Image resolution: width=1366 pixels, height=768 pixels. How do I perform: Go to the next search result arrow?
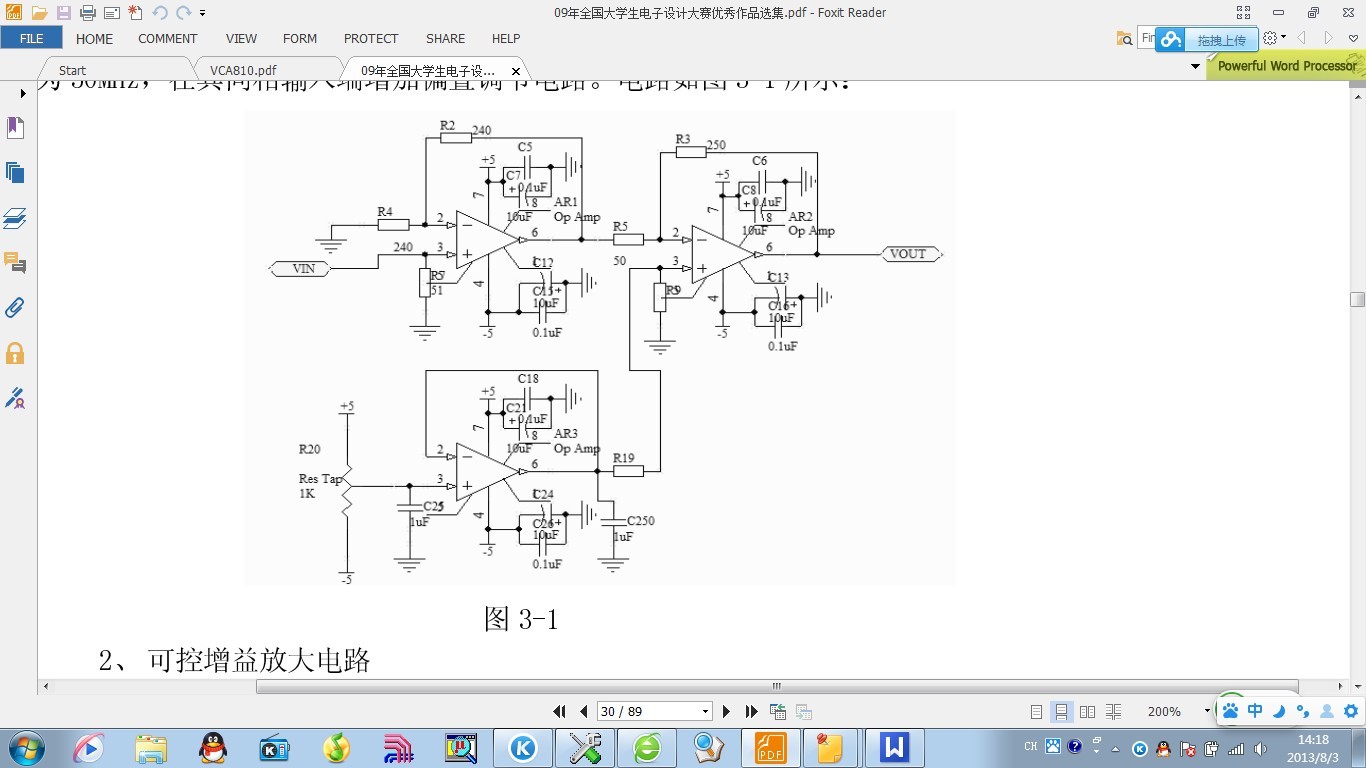click(x=1328, y=38)
